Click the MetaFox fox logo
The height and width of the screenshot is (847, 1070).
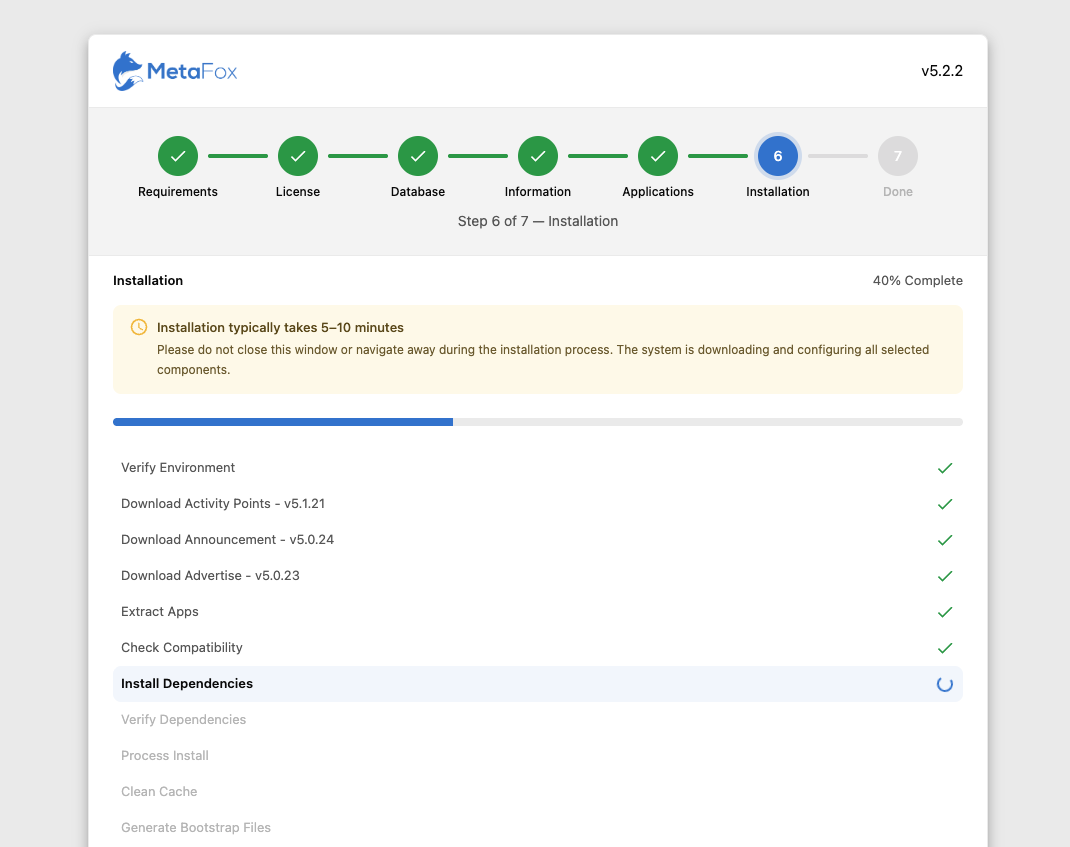128,71
